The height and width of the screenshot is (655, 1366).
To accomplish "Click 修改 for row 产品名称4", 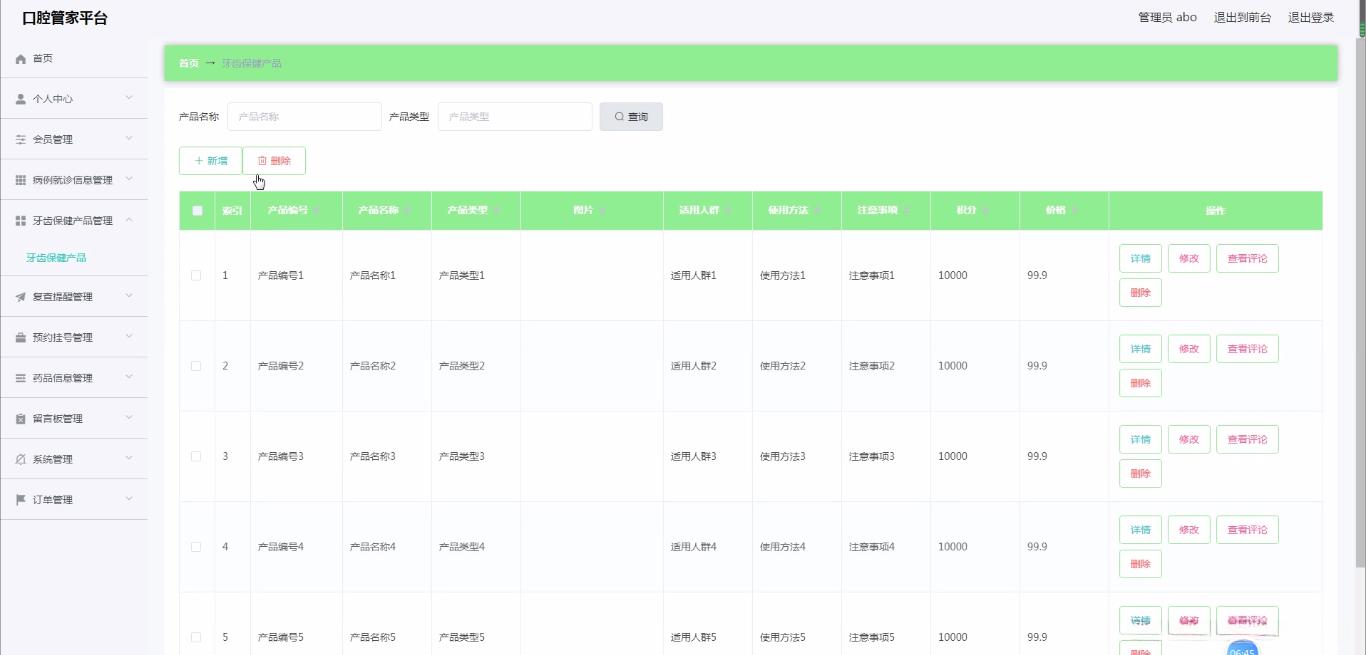I will (x=1189, y=530).
